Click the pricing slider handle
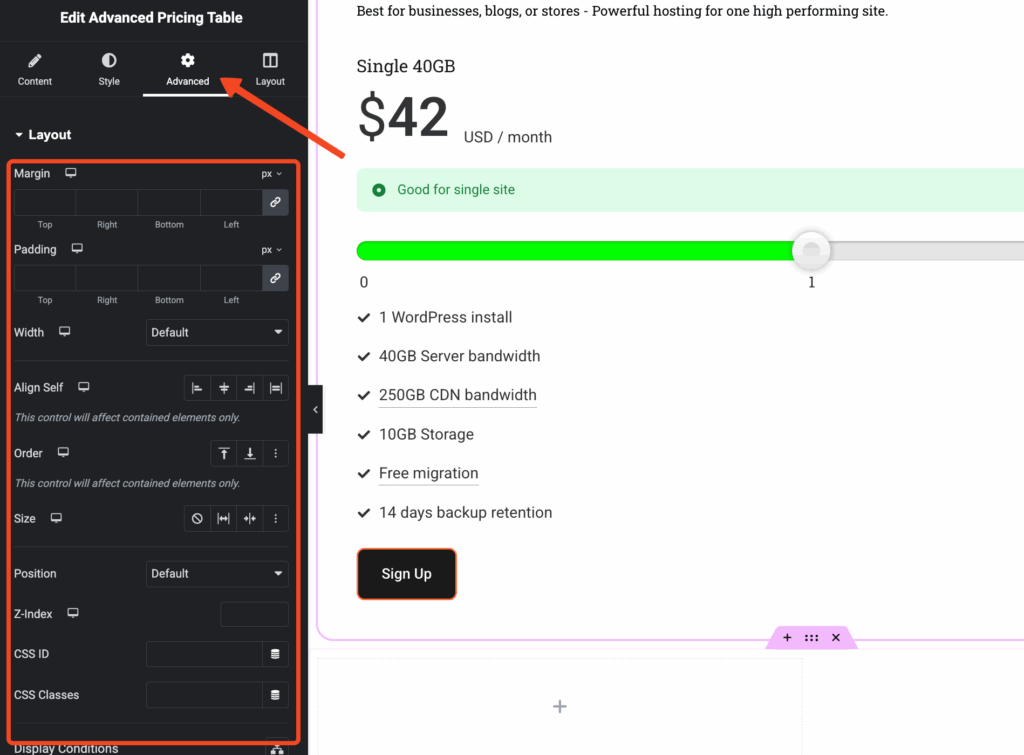The image size is (1024, 755). coord(811,250)
